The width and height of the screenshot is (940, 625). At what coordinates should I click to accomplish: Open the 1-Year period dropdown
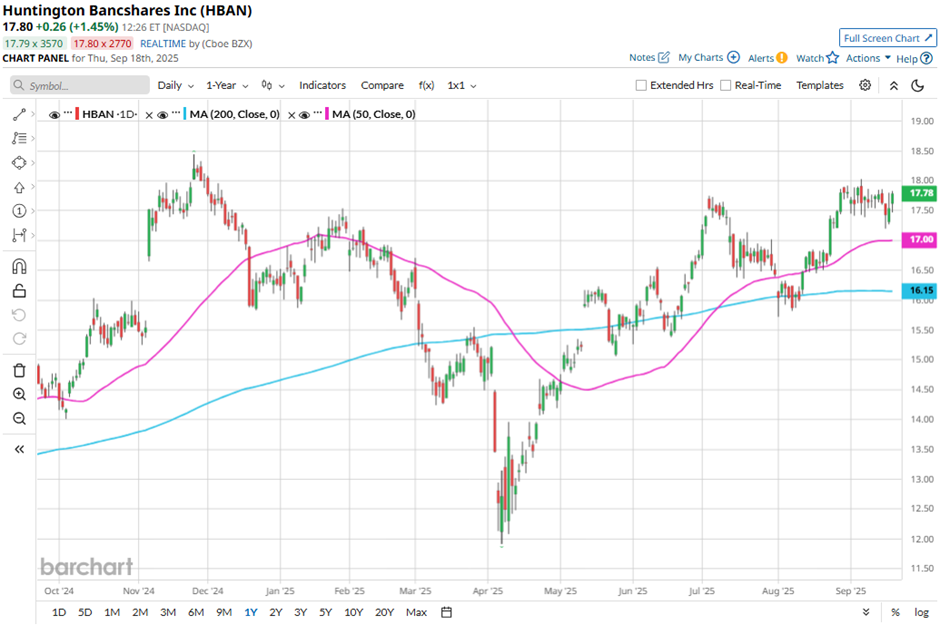227,86
